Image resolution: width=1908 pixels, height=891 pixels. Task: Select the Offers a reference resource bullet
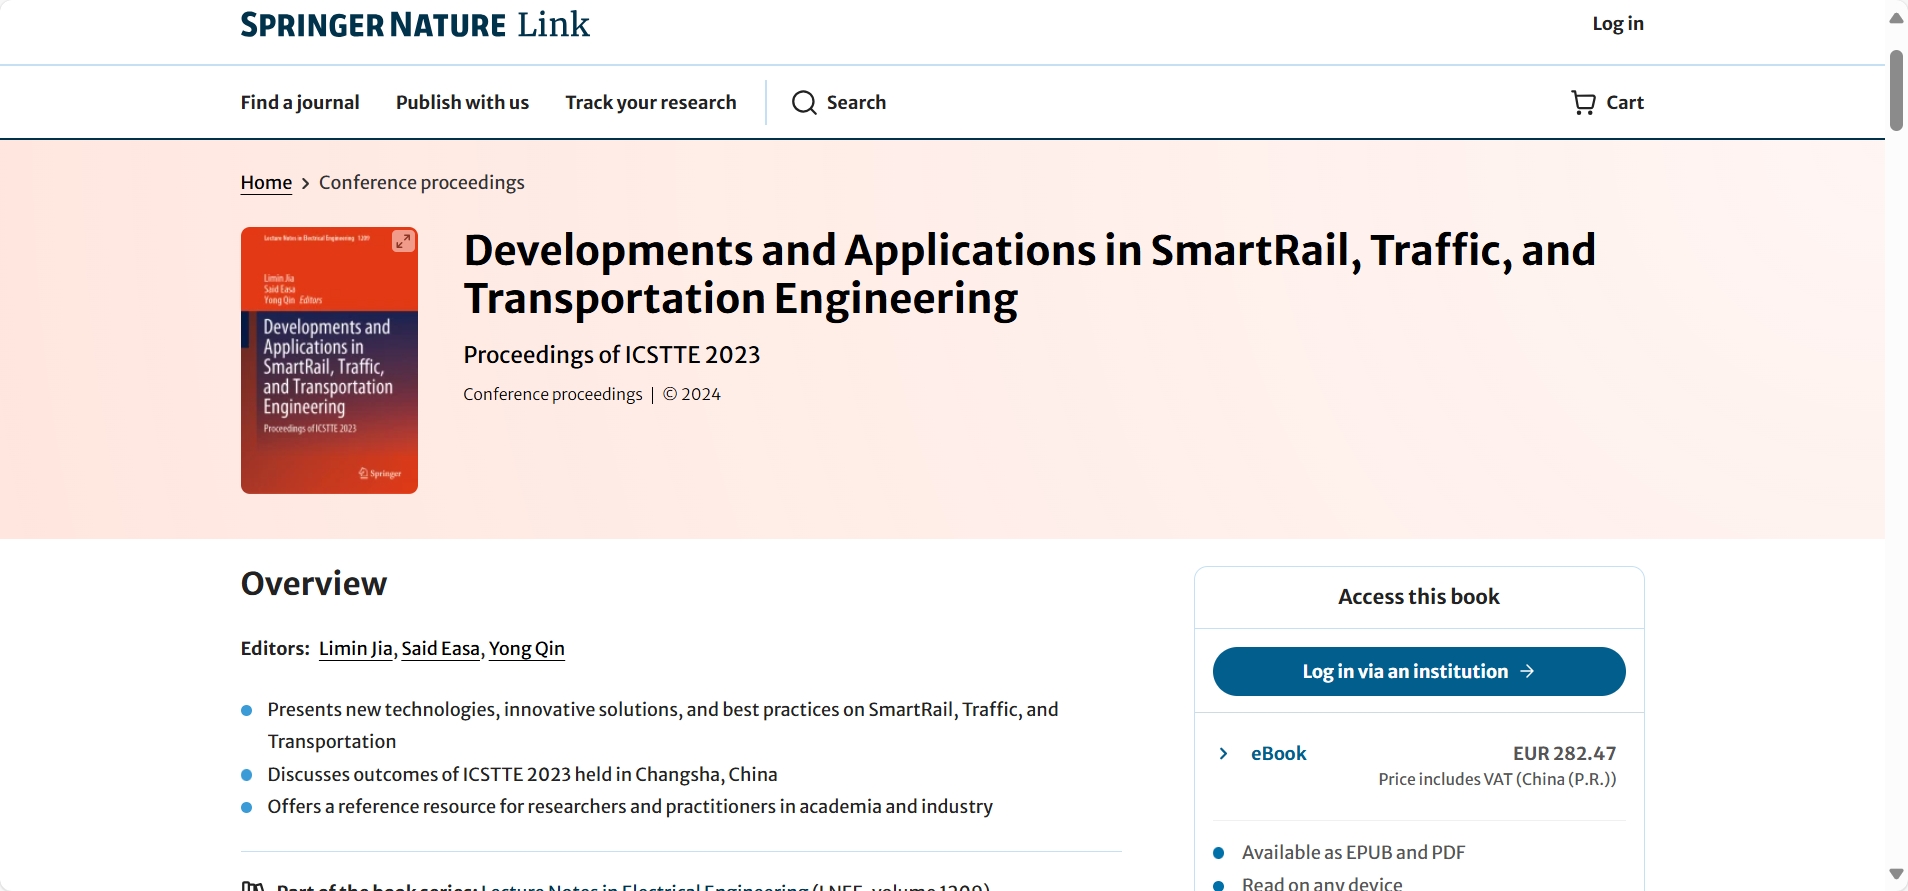tap(630, 806)
